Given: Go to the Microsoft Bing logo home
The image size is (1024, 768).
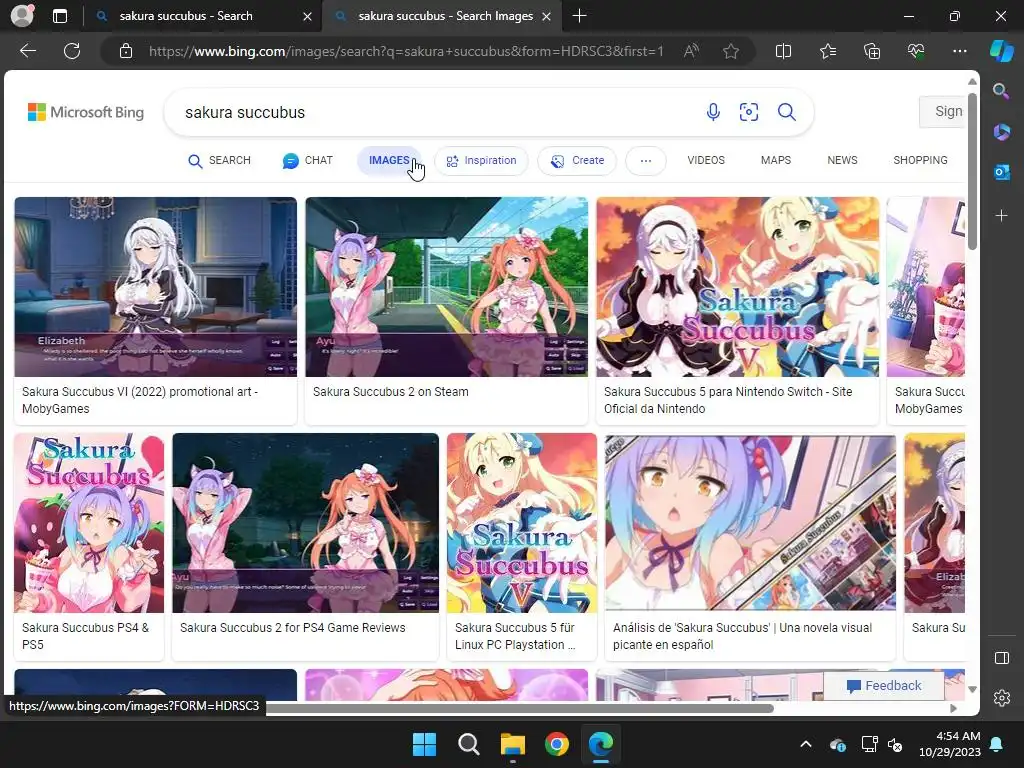Looking at the screenshot, I should click(86, 112).
